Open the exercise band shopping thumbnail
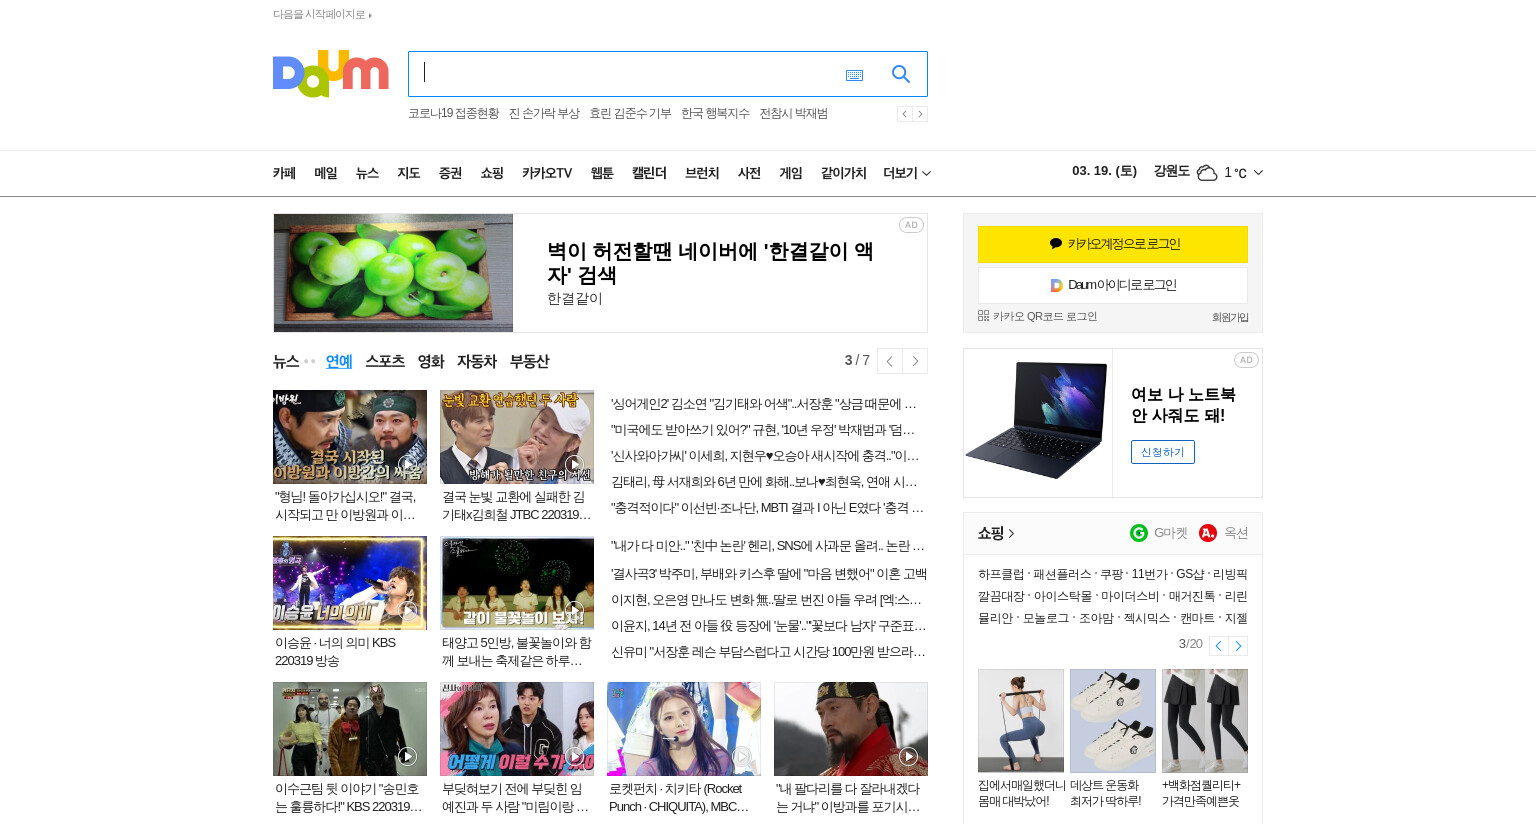Screen dimensions: 1536x824 click(1021, 721)
